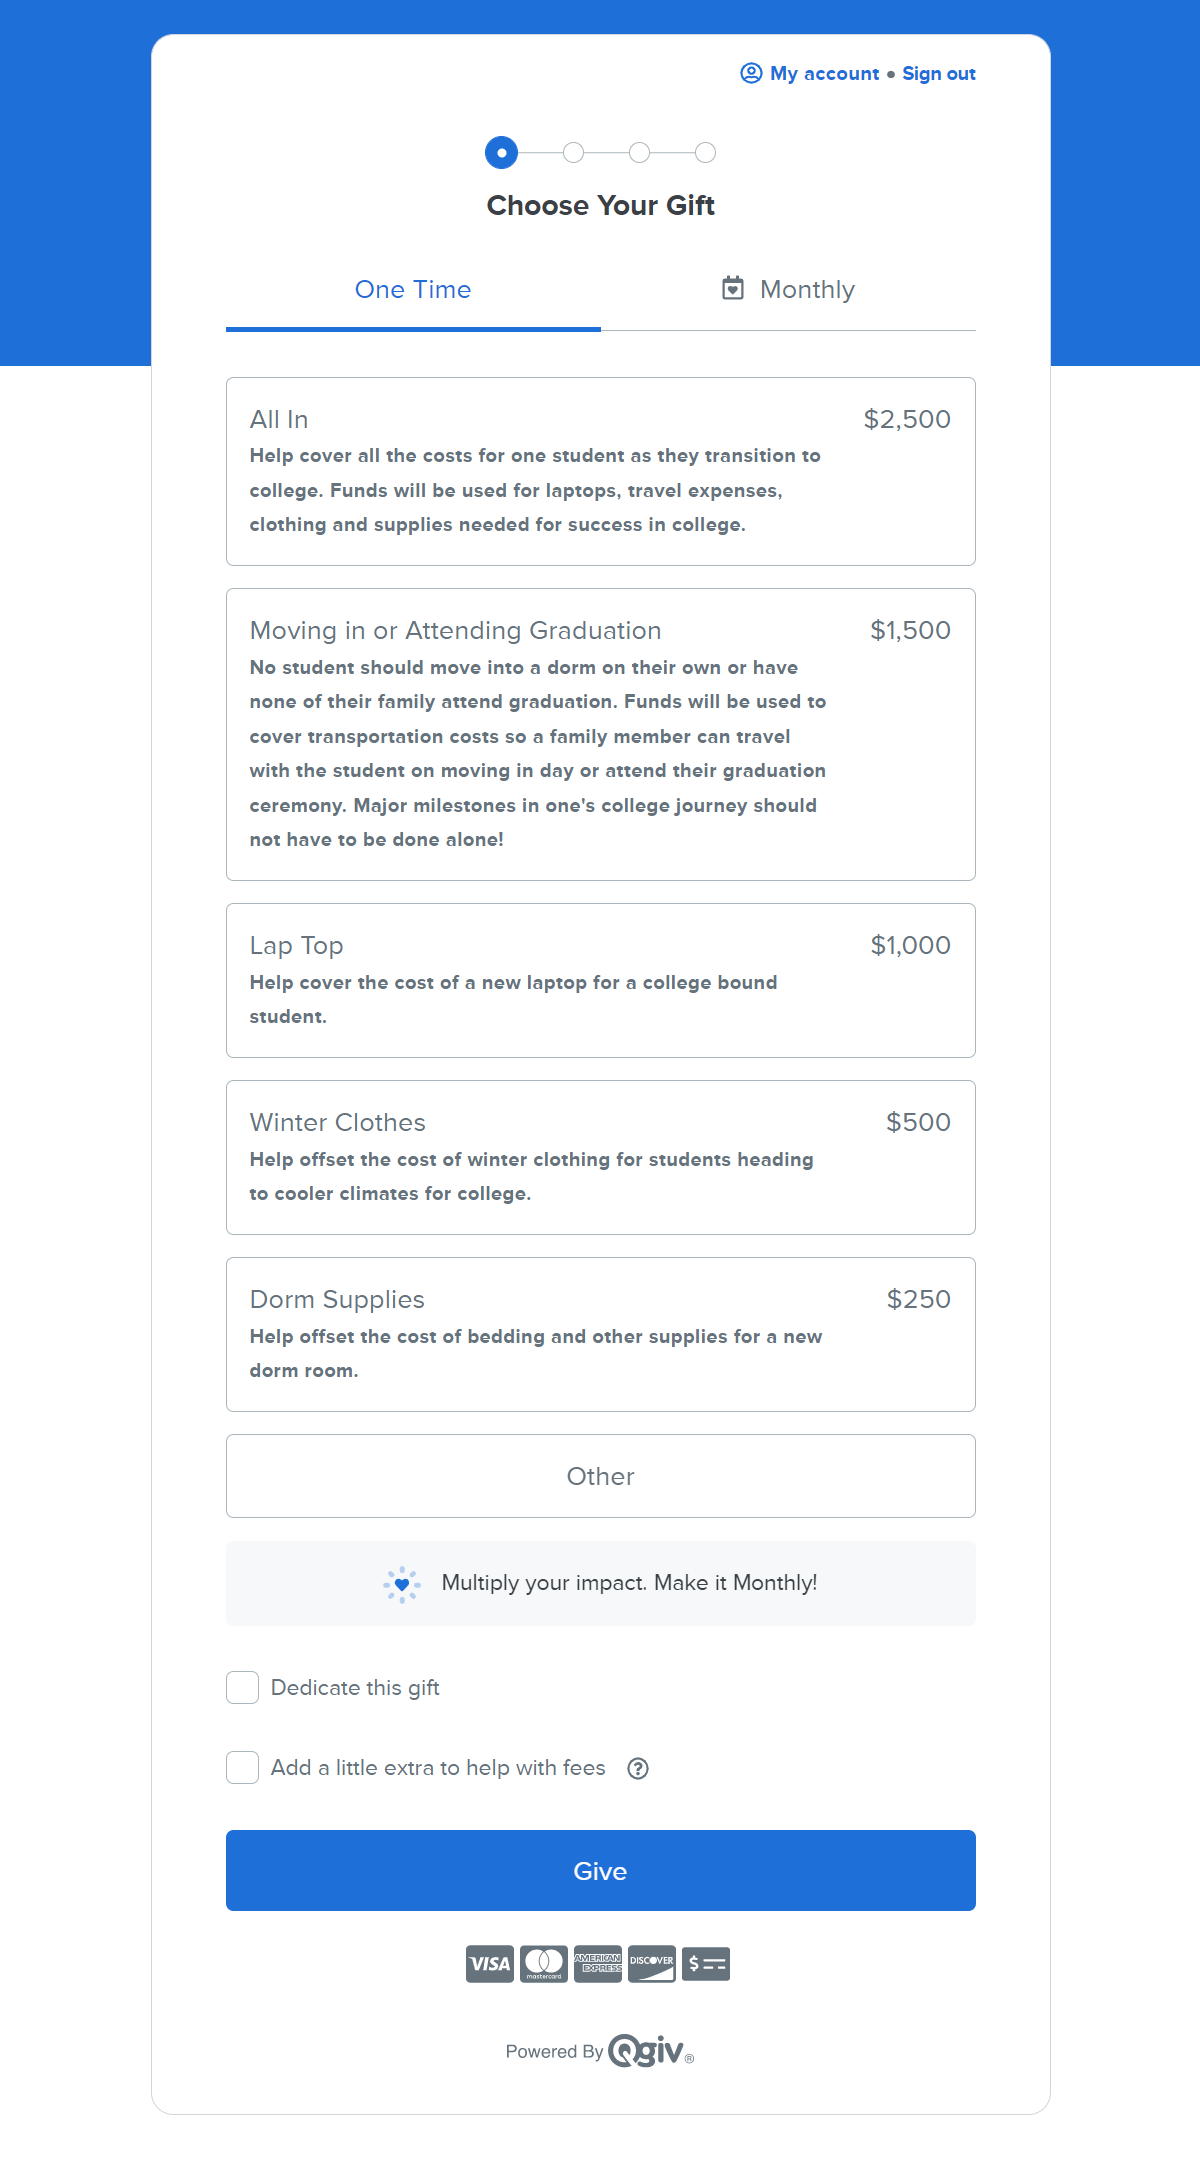
Task: Click the Visa card icon
Action: pos(490,1964)
